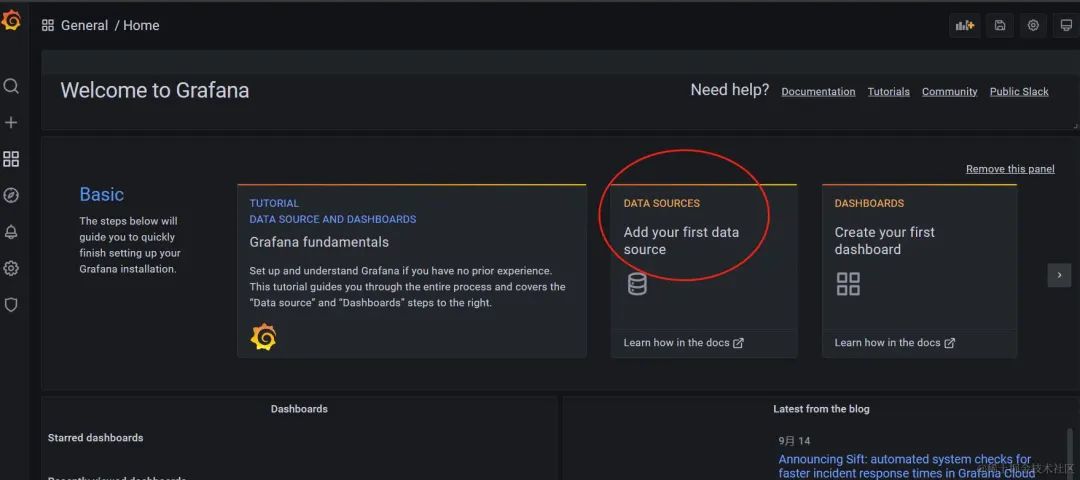
Task: Click the Home breadcrumb in the header
Action: pyautogui.click(x=141, y=25)
